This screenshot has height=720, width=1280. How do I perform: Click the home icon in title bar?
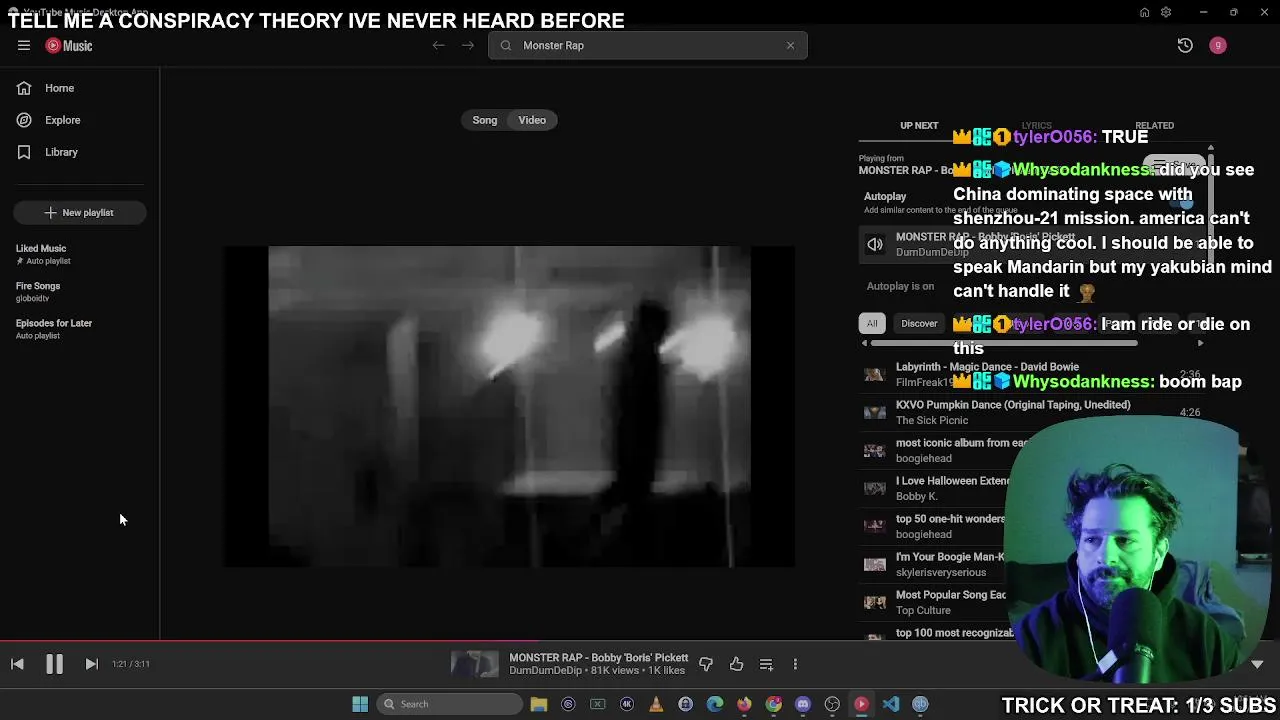[x=1144, y=12]
